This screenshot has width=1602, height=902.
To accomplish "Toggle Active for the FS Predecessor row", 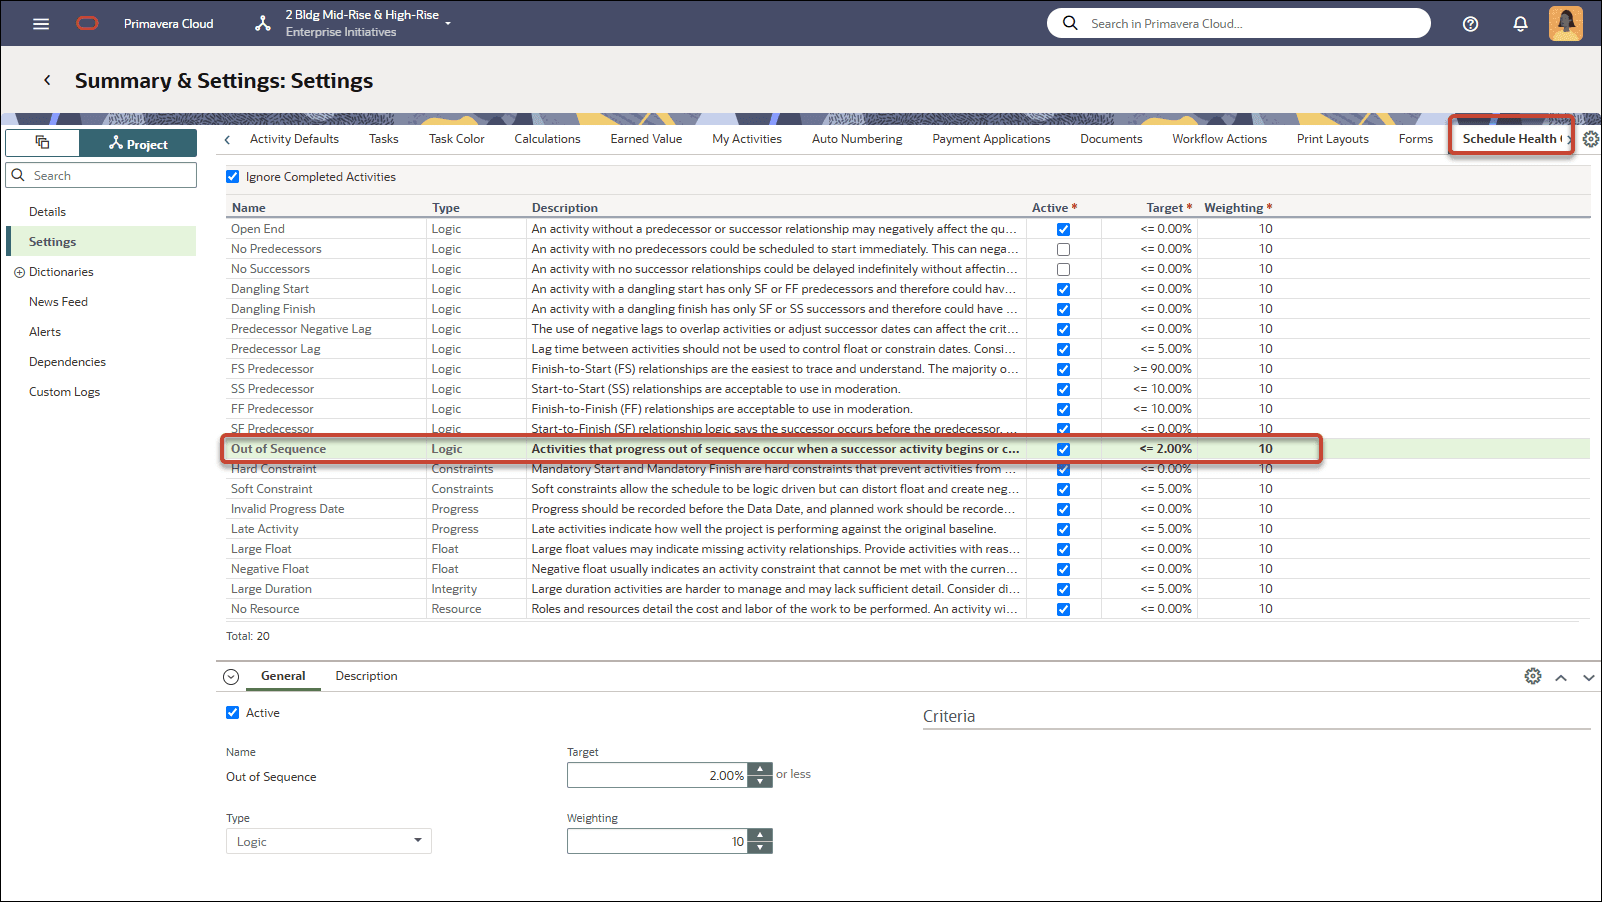I will pyautogui.click(x=1063, y=369).
